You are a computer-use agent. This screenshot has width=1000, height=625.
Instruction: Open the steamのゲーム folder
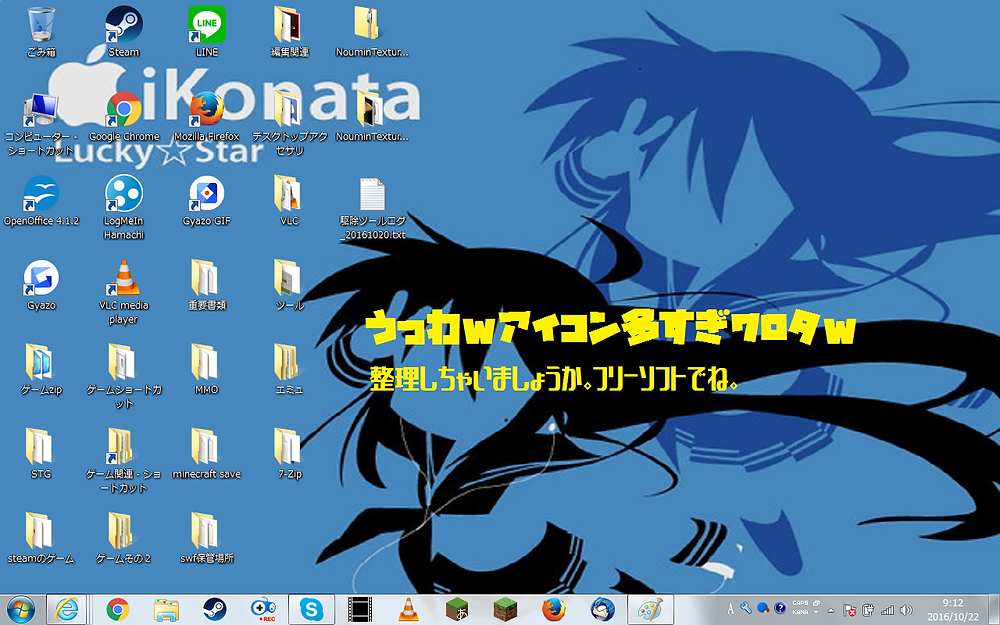[41, 538]
